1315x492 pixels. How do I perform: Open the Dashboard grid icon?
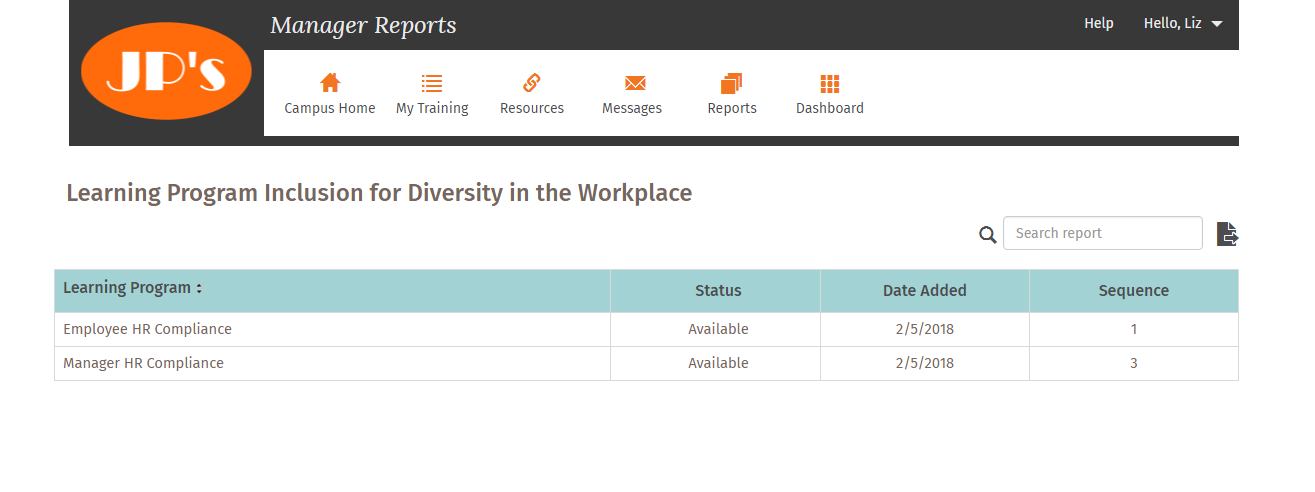830,83
